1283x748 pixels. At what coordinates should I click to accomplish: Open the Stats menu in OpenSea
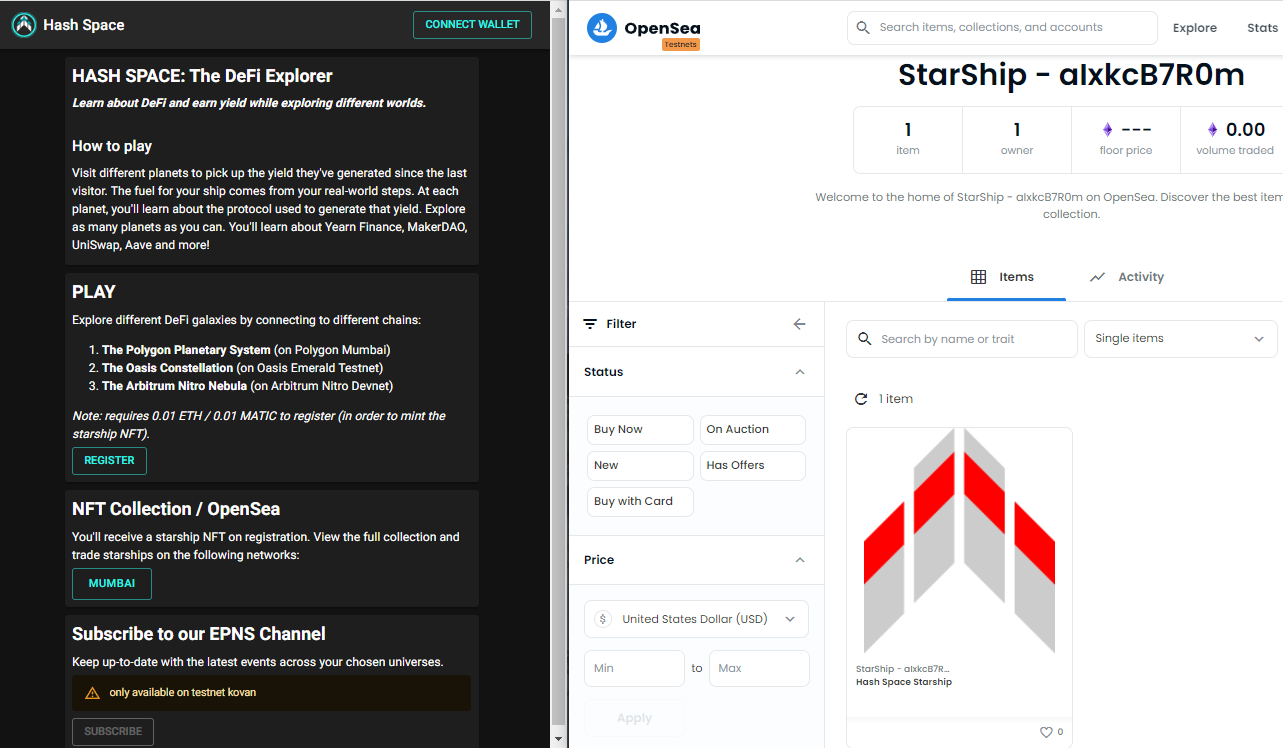coord(1262,28)
